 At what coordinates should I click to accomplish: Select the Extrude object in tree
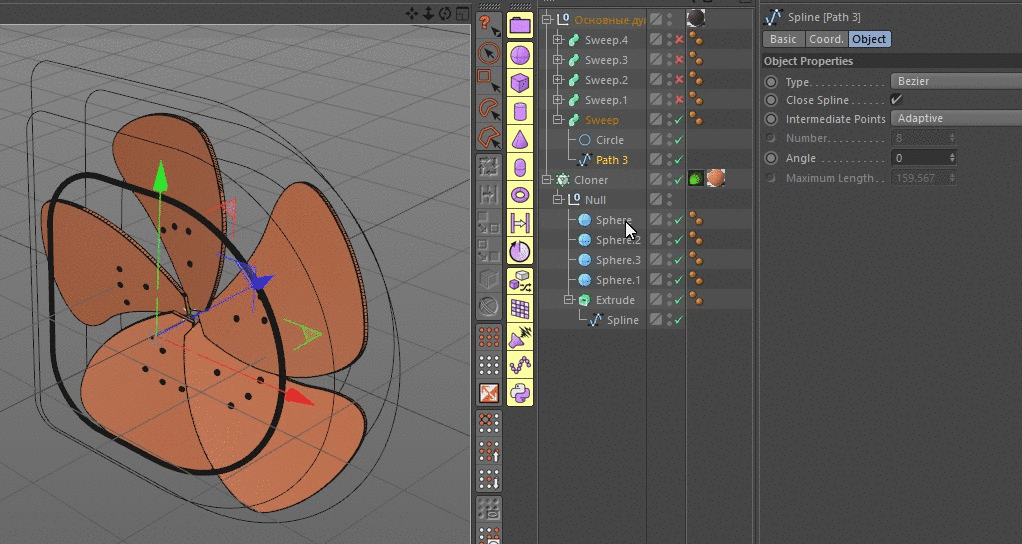coord(614,300)
